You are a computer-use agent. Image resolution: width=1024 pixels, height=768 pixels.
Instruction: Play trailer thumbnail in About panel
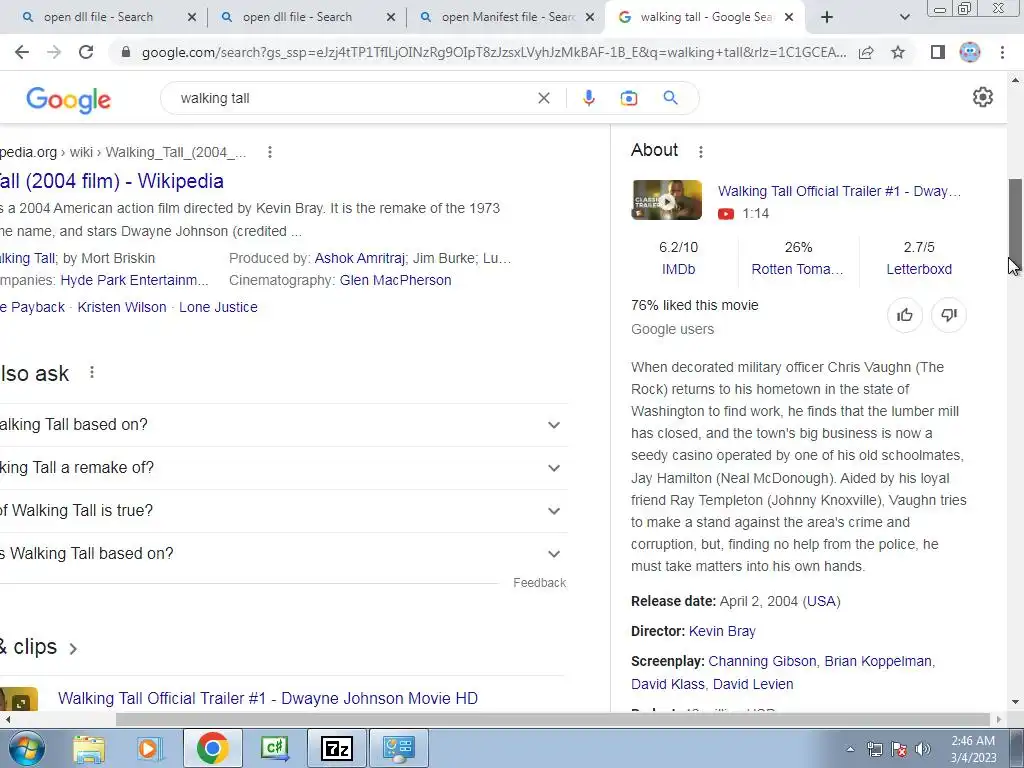pyautogui.click(x=666, y=200)
